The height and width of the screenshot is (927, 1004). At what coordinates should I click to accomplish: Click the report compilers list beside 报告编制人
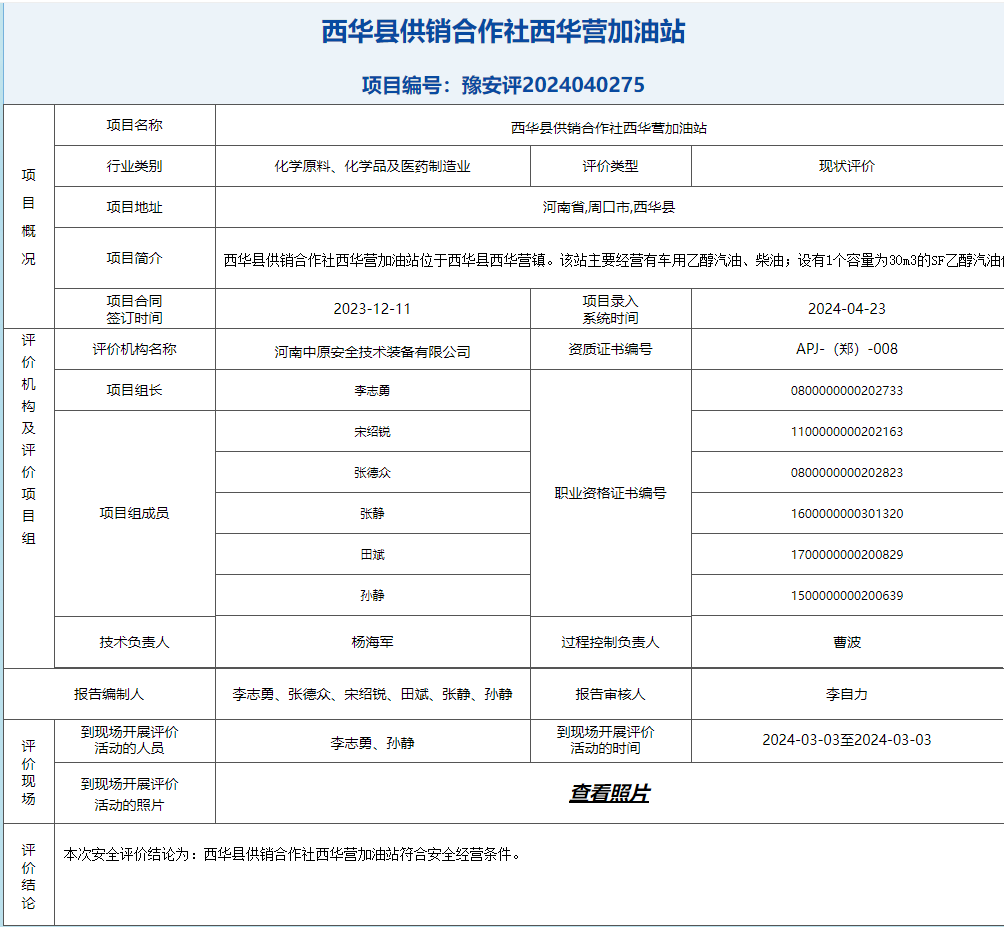pos(373,694)
